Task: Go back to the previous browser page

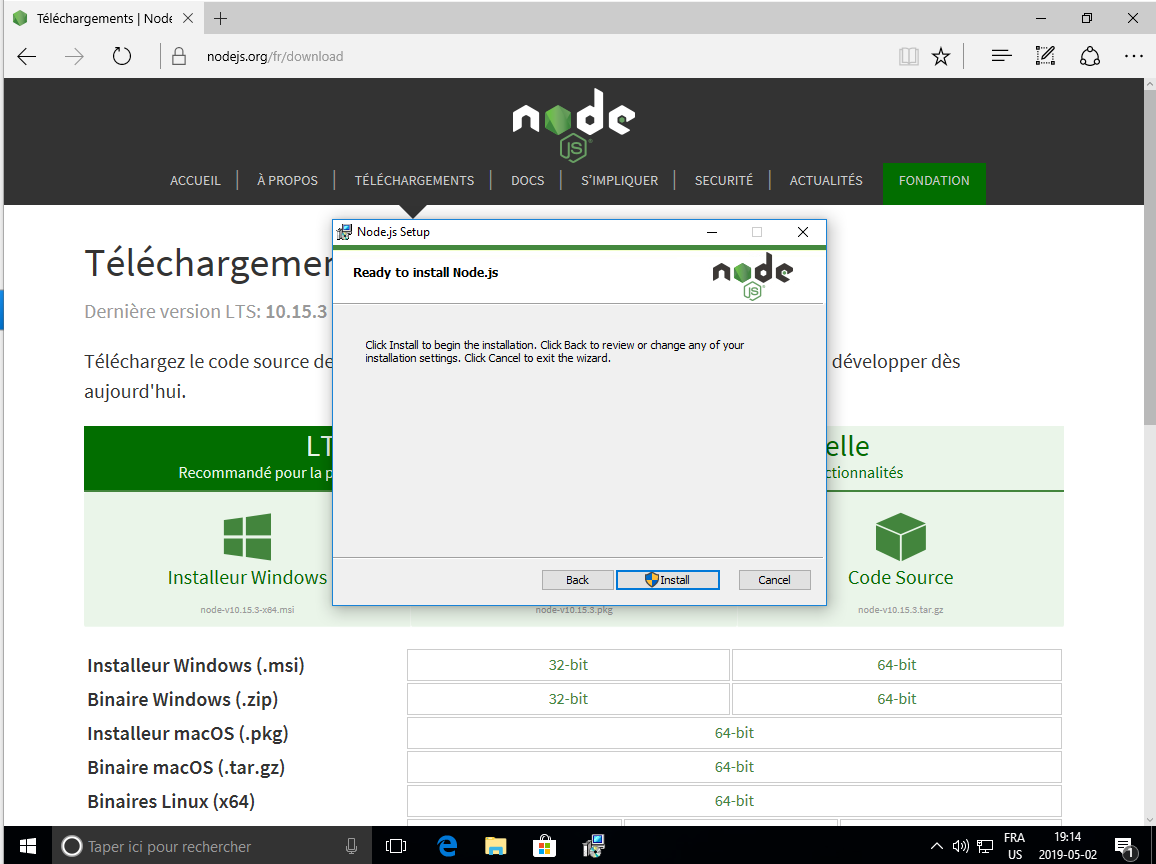Action: pyautogui.click(x=27, y=57)
